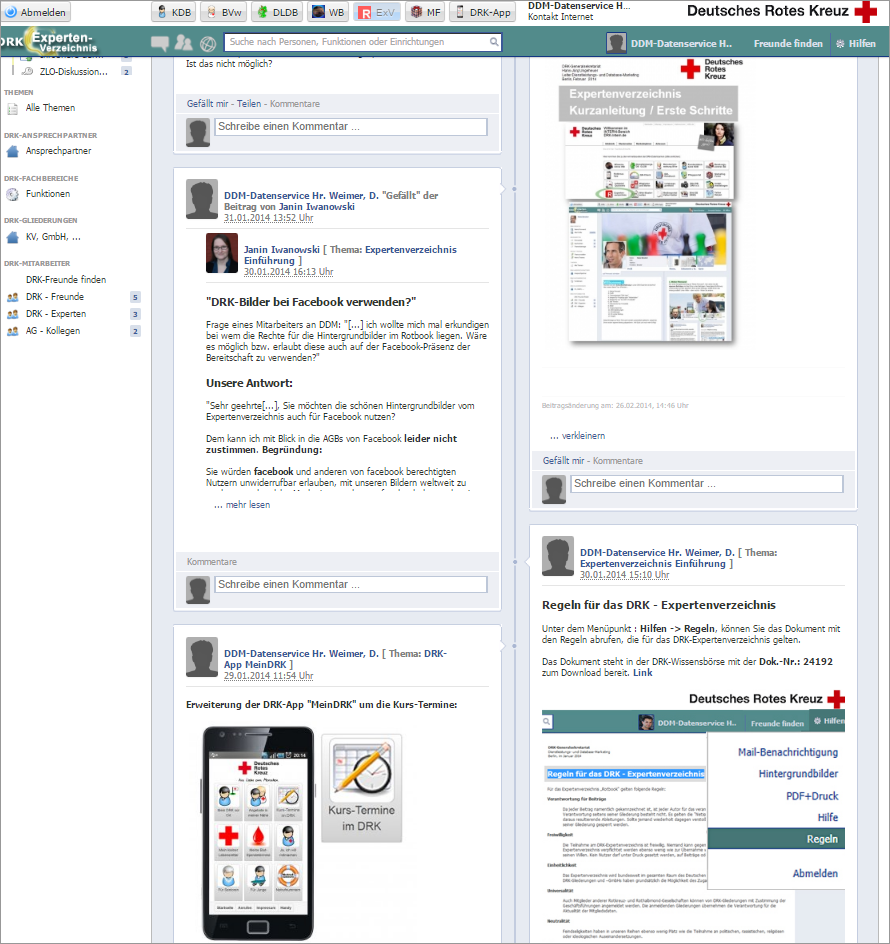
Task: Click the Deutsches Rotes Kreuz logo top right
Action: (x=782, y=11)
